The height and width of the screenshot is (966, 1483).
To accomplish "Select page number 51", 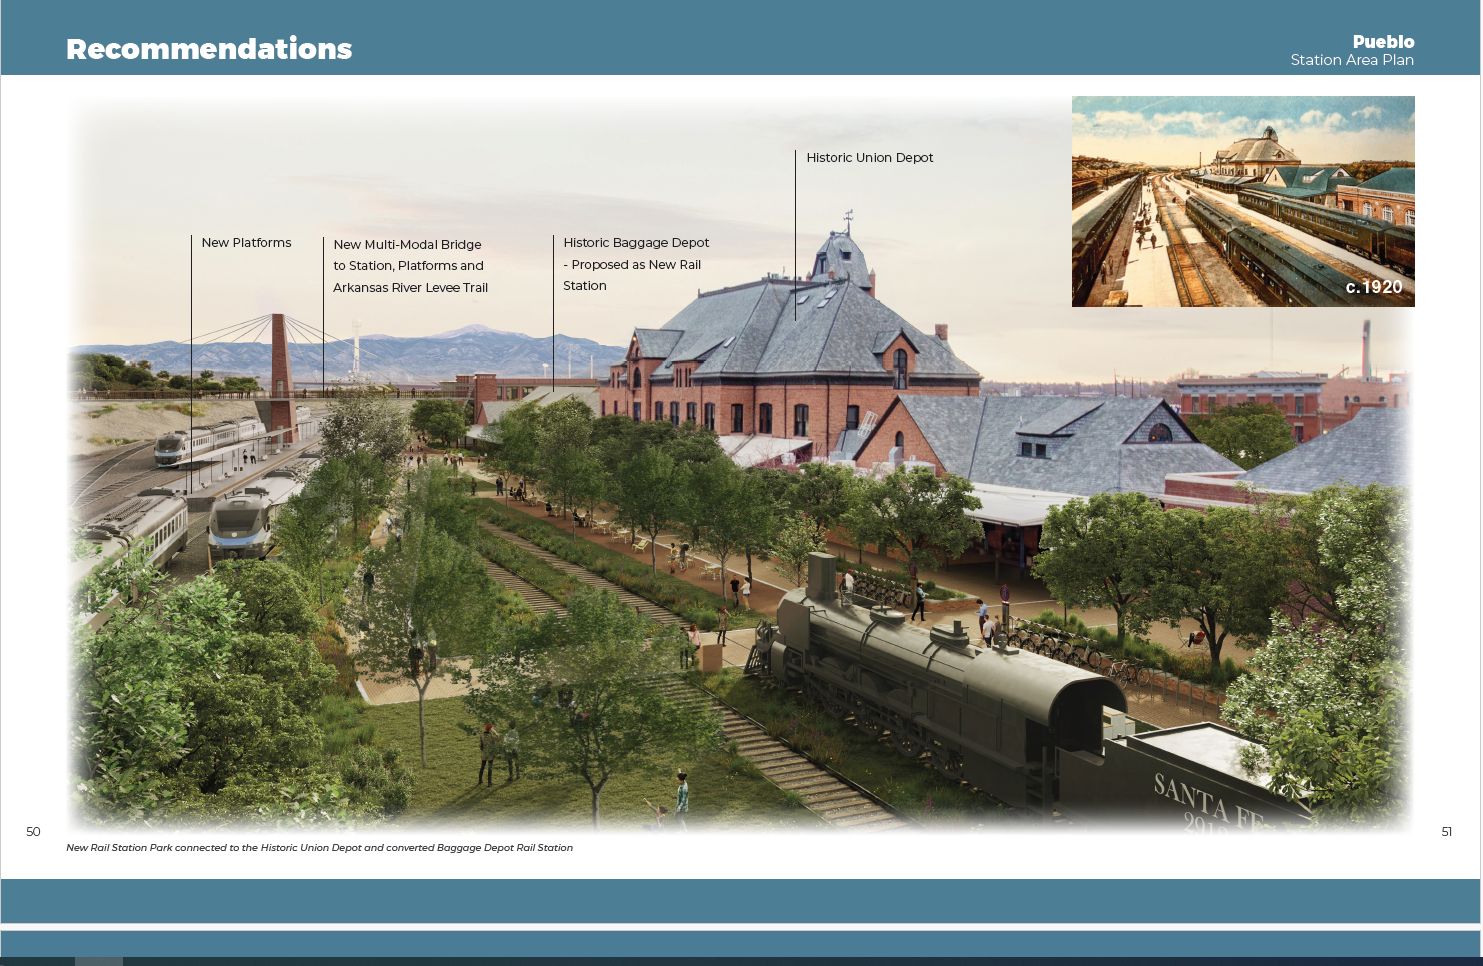I will click(1447, 831).
